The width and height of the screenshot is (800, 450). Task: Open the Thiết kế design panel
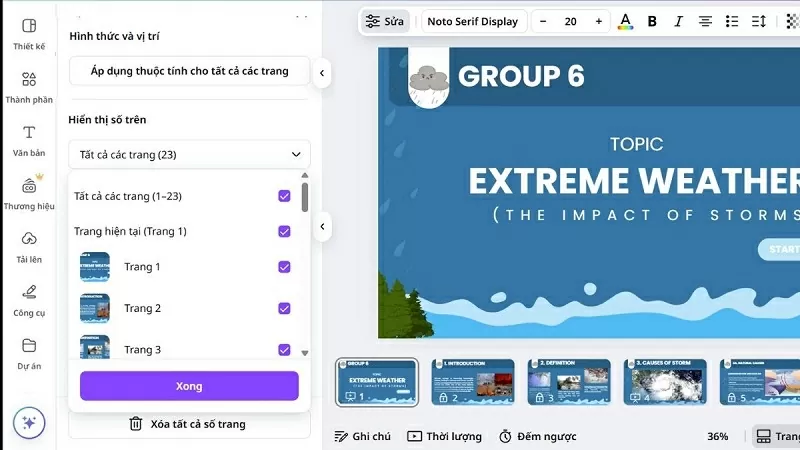coord(29,33)
